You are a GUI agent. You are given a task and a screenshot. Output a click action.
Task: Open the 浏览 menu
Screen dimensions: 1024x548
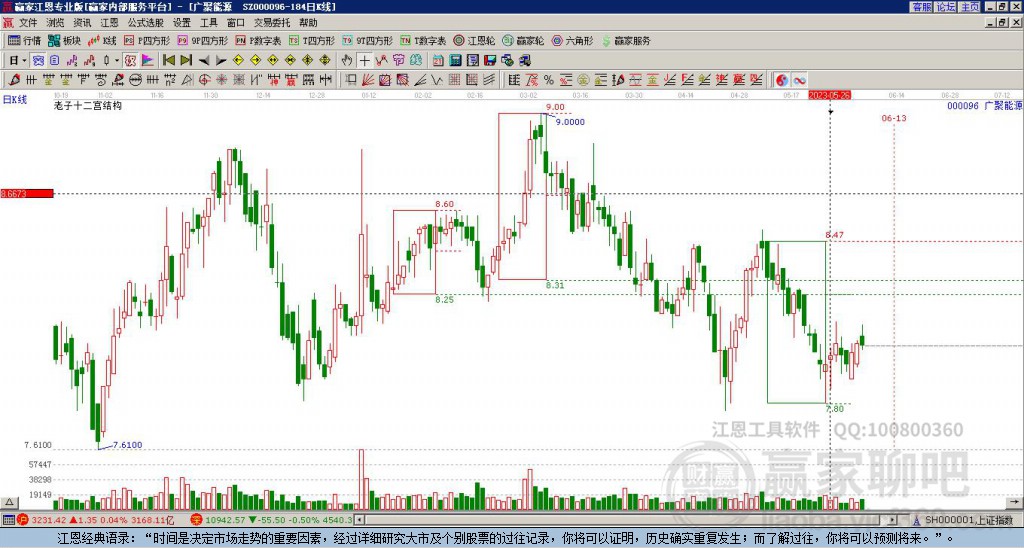56,23
